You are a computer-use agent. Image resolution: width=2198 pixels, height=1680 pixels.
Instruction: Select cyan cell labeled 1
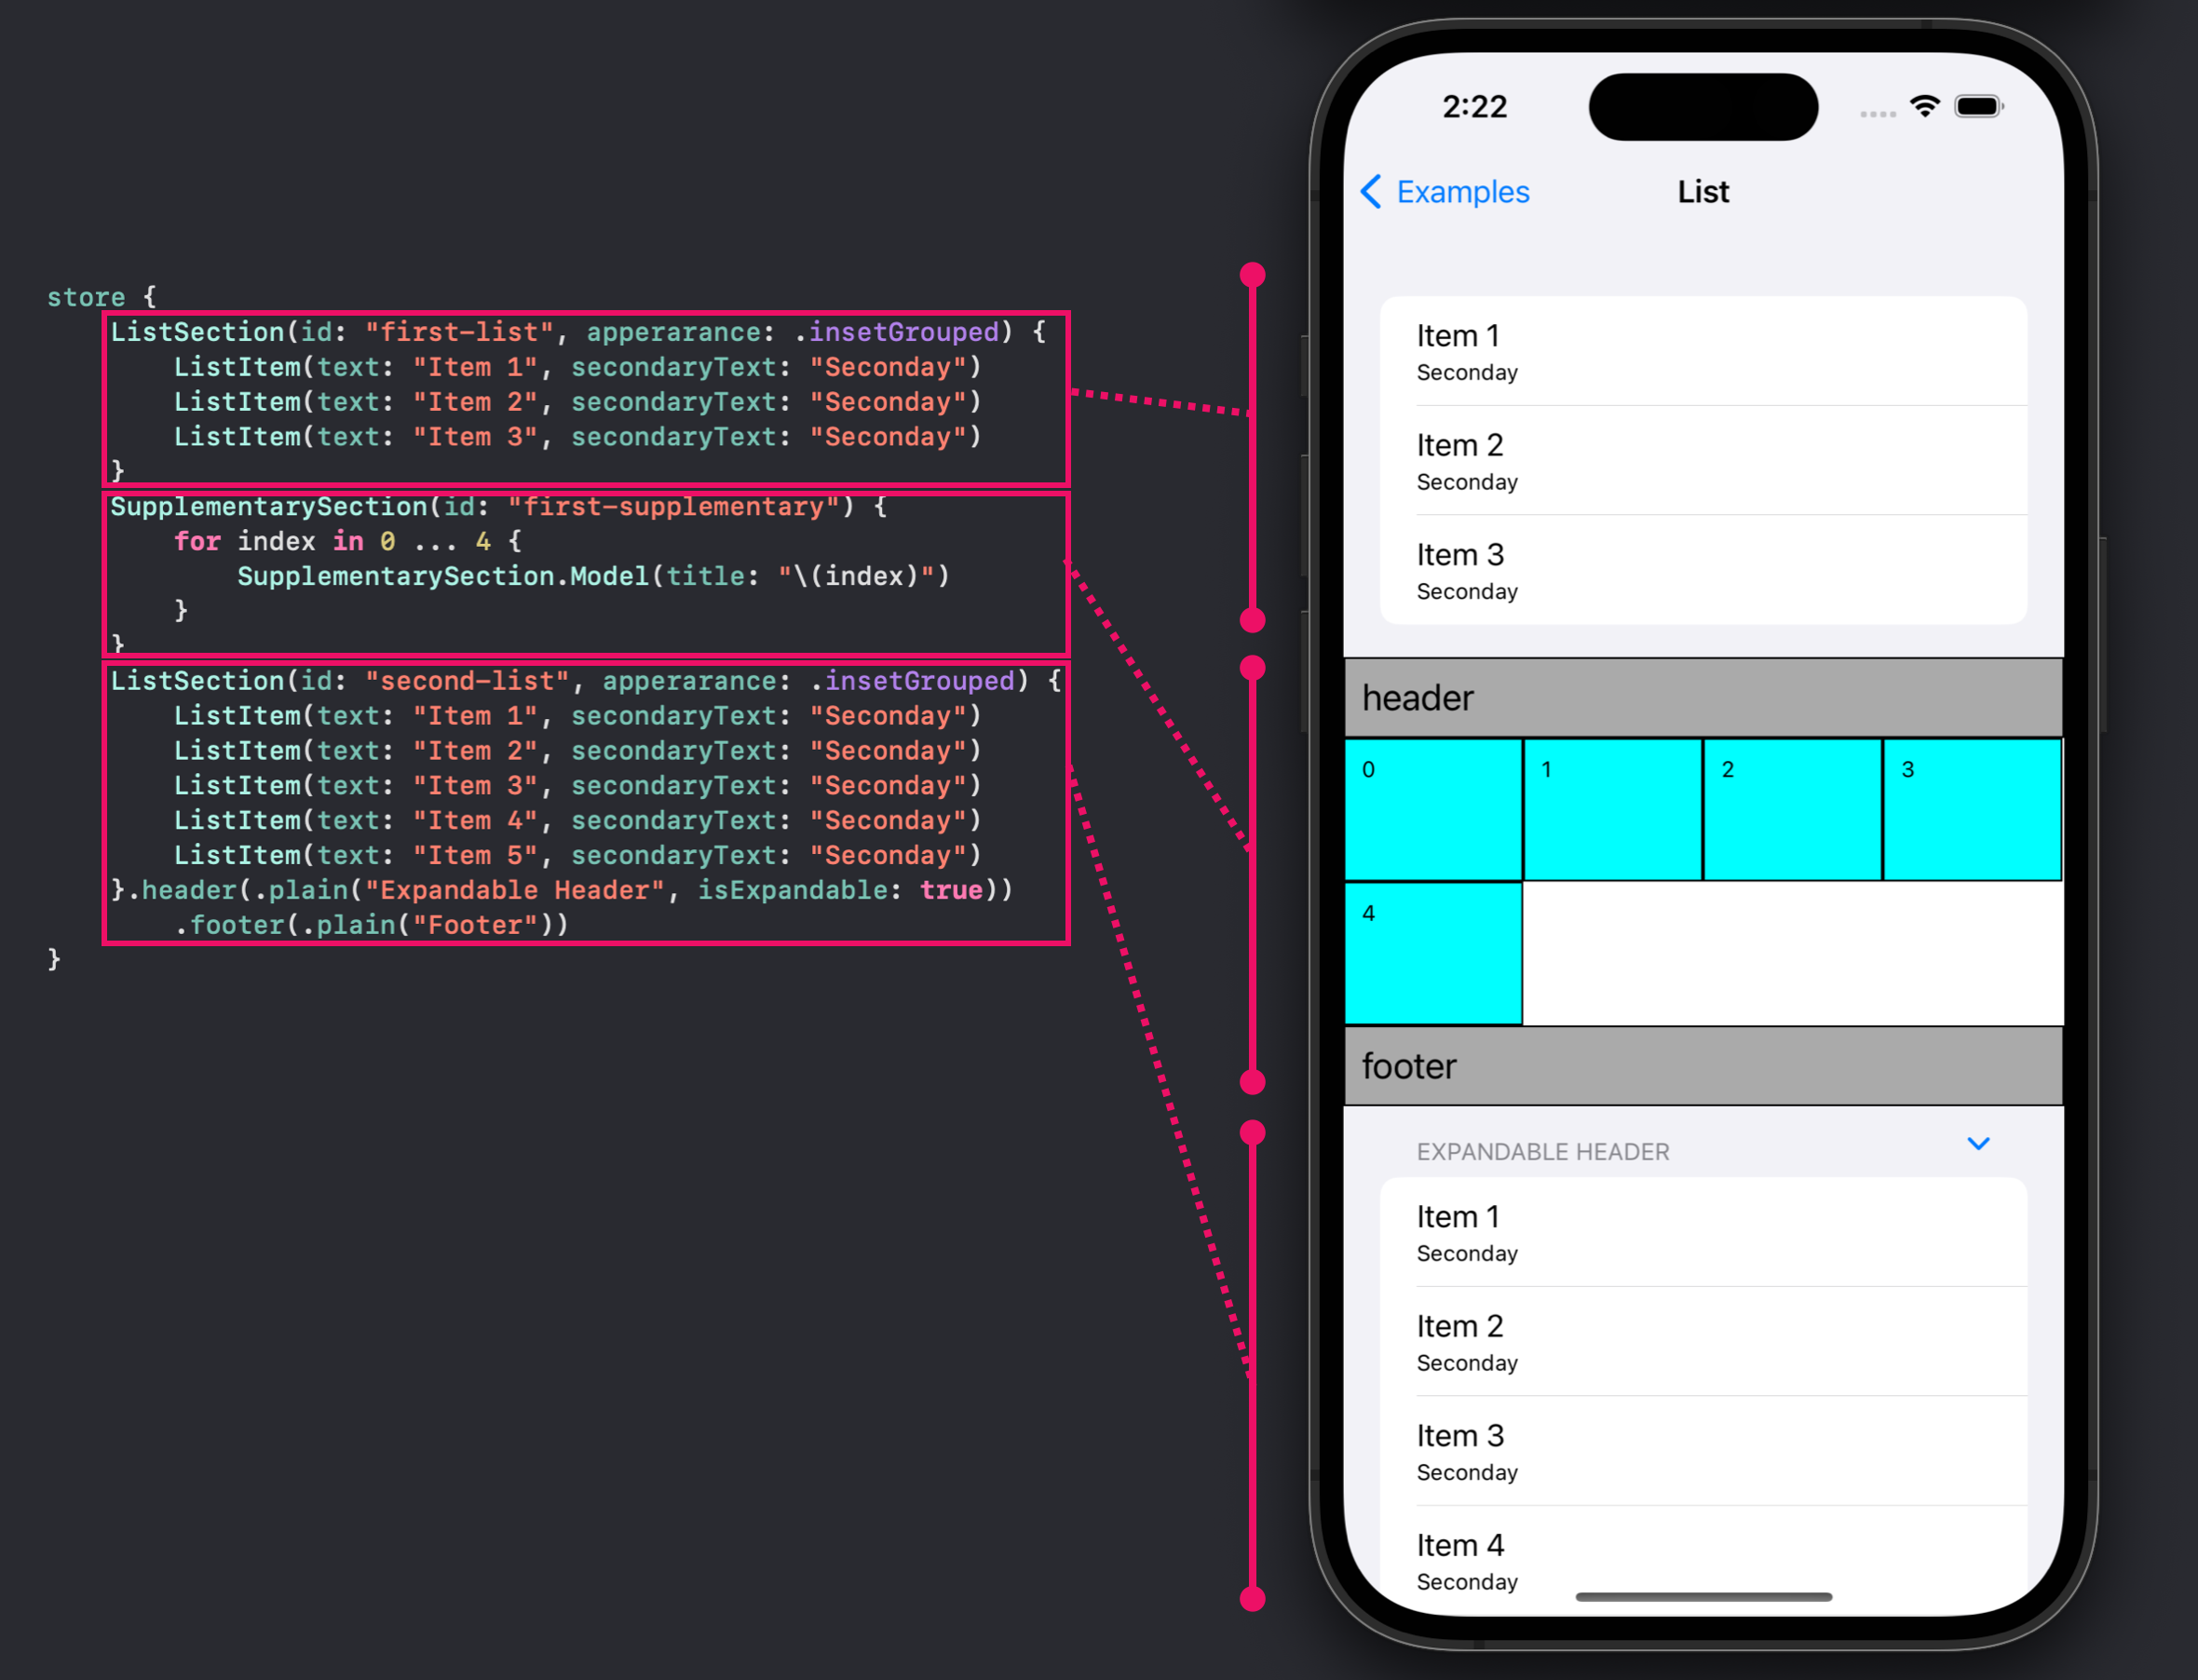[x=1613, y=809]
